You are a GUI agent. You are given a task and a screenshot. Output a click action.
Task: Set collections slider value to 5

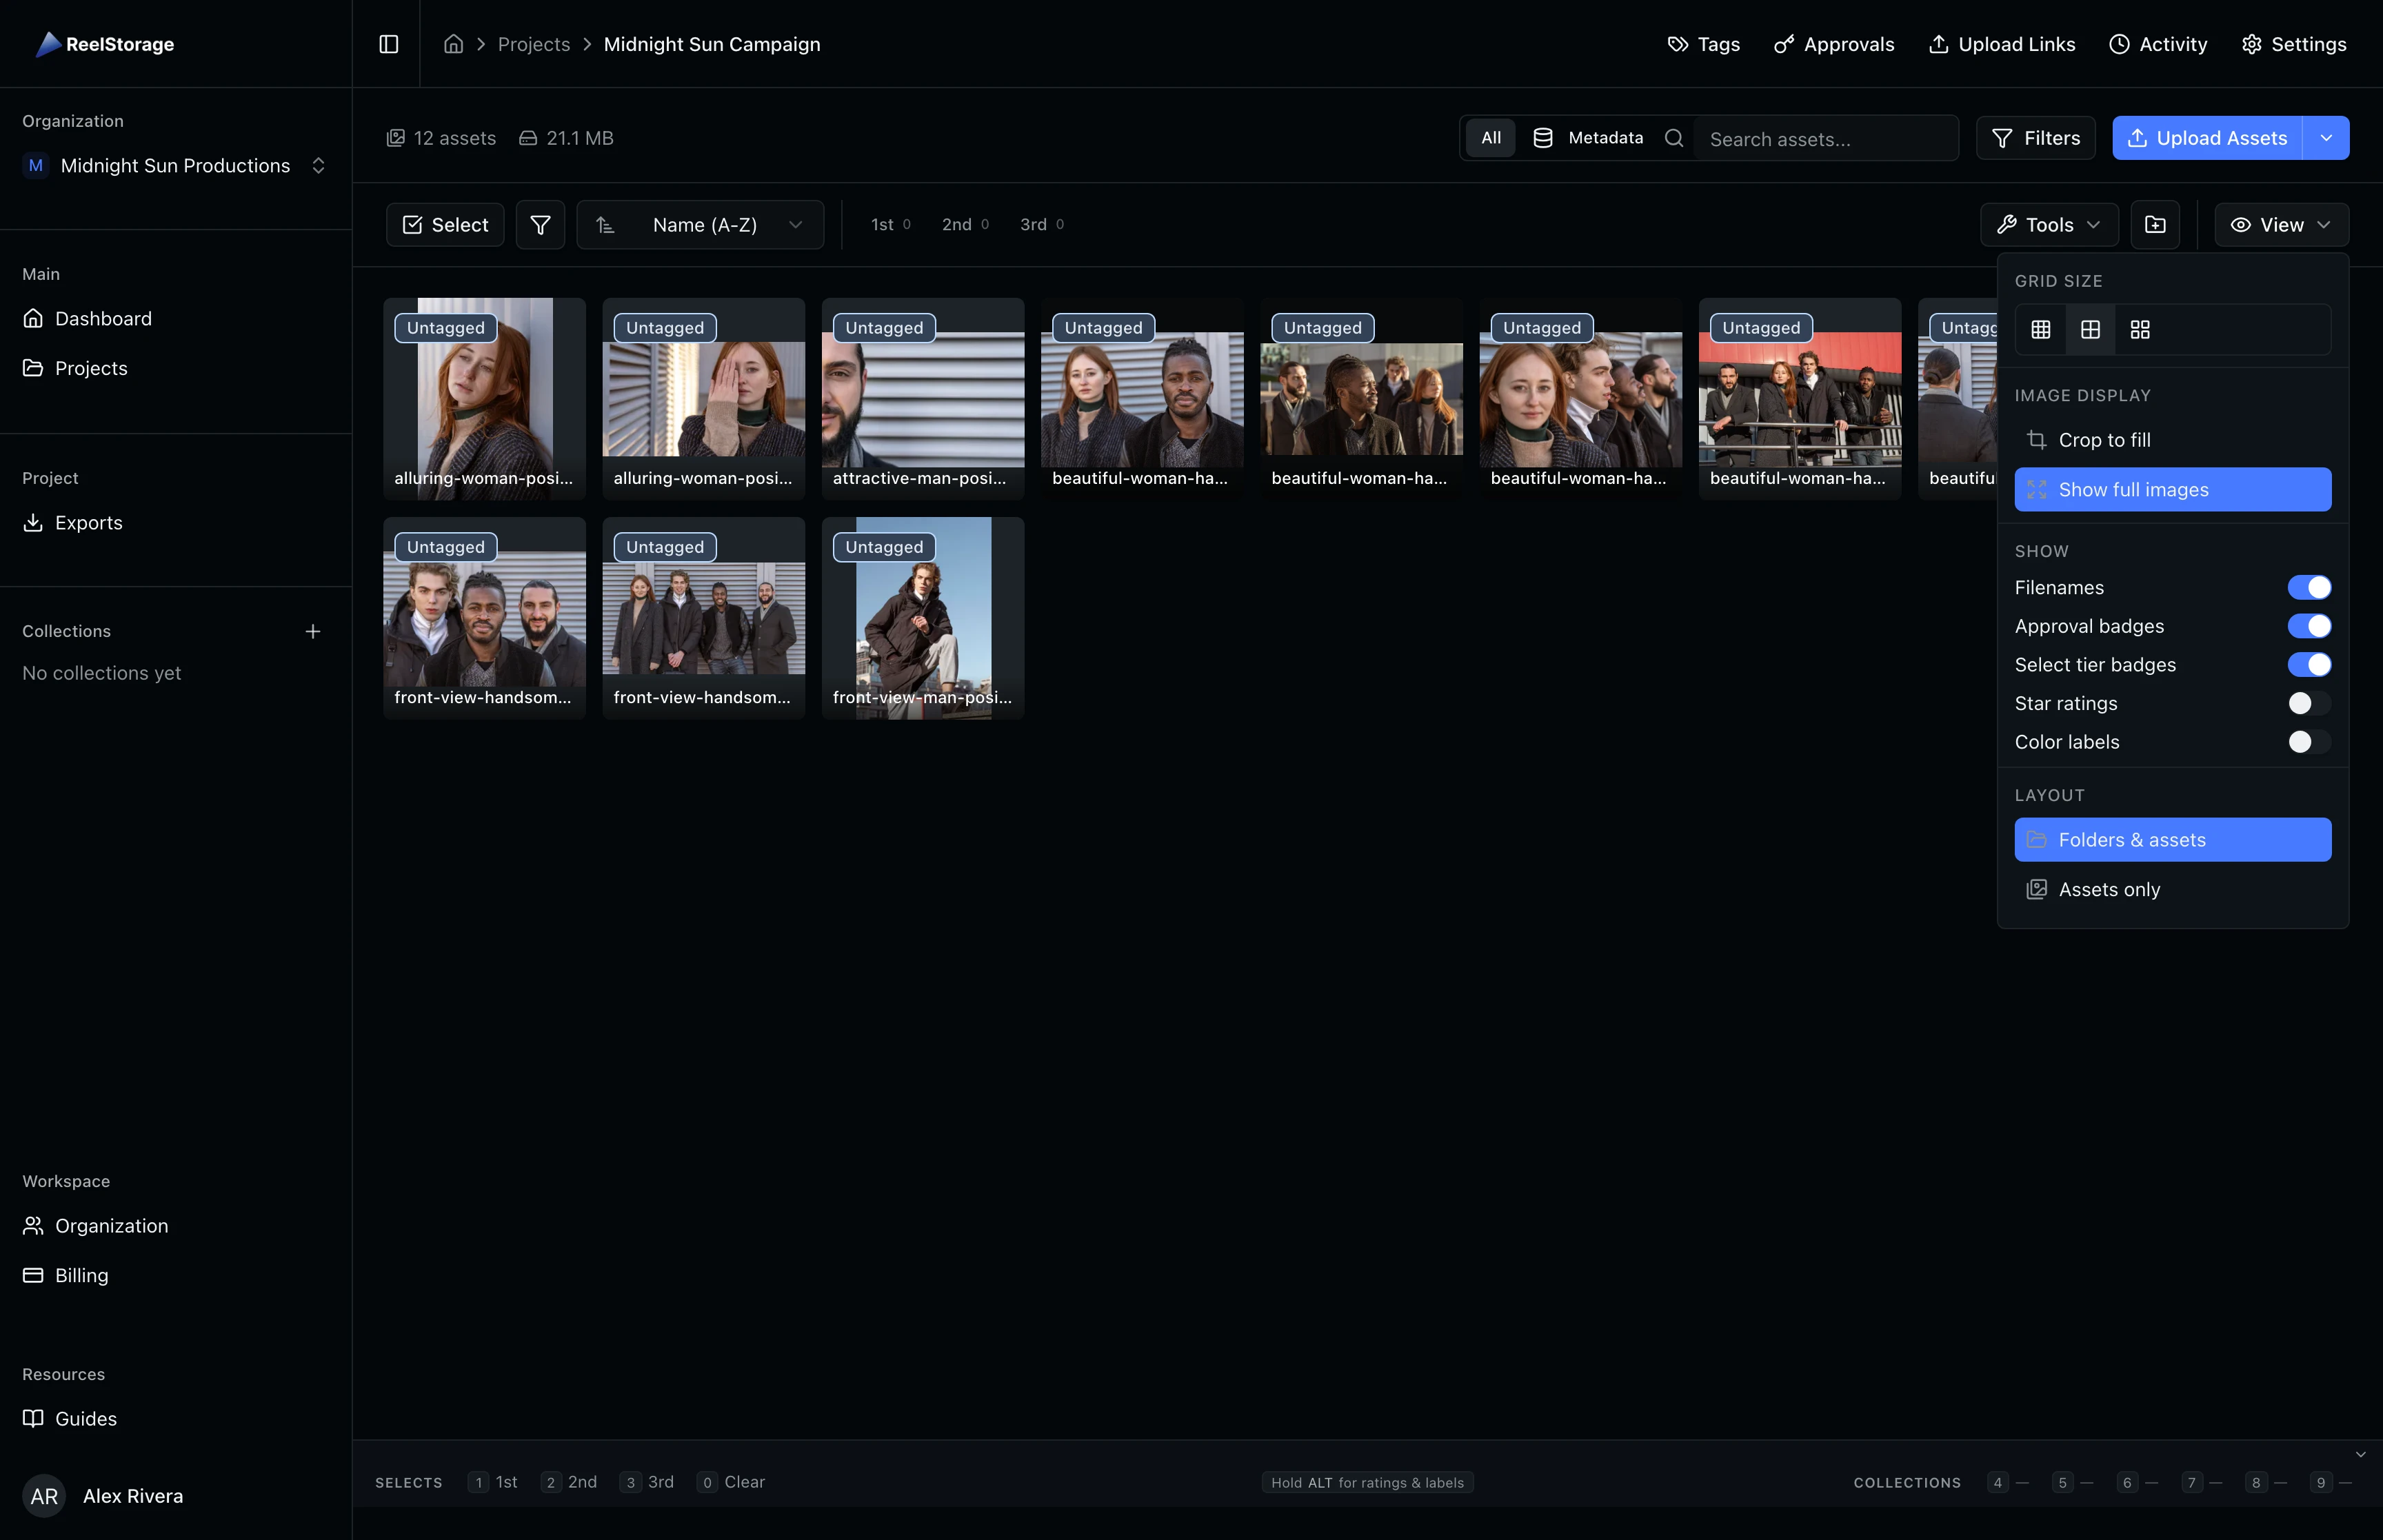click(2063, 1483)
